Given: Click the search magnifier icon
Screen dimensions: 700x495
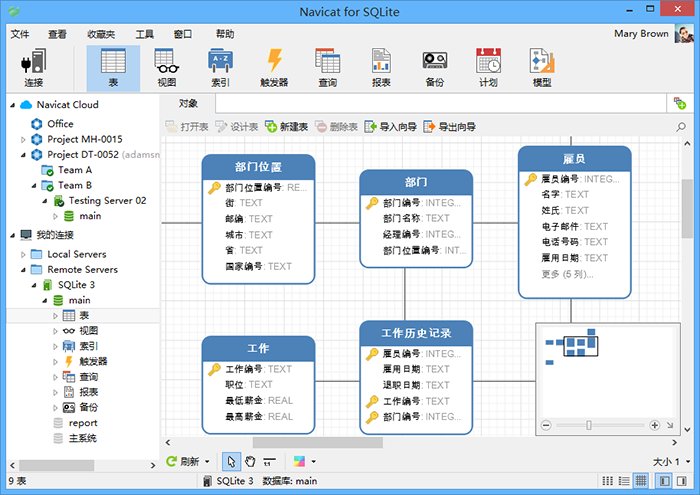Looking at the screenshot, I should tap(681, 127).
